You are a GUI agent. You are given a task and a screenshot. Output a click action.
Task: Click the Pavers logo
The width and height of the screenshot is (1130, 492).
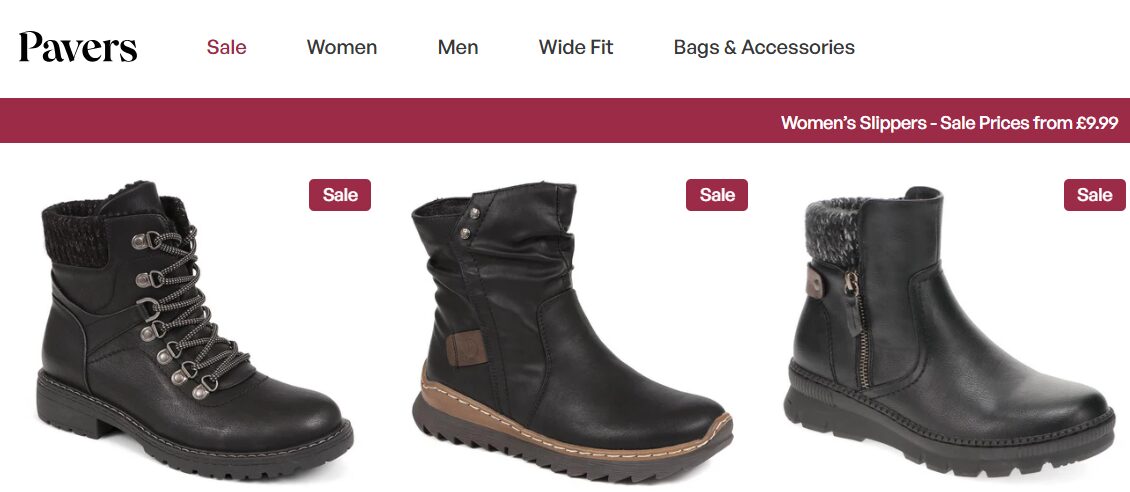(x=78, y=48)
